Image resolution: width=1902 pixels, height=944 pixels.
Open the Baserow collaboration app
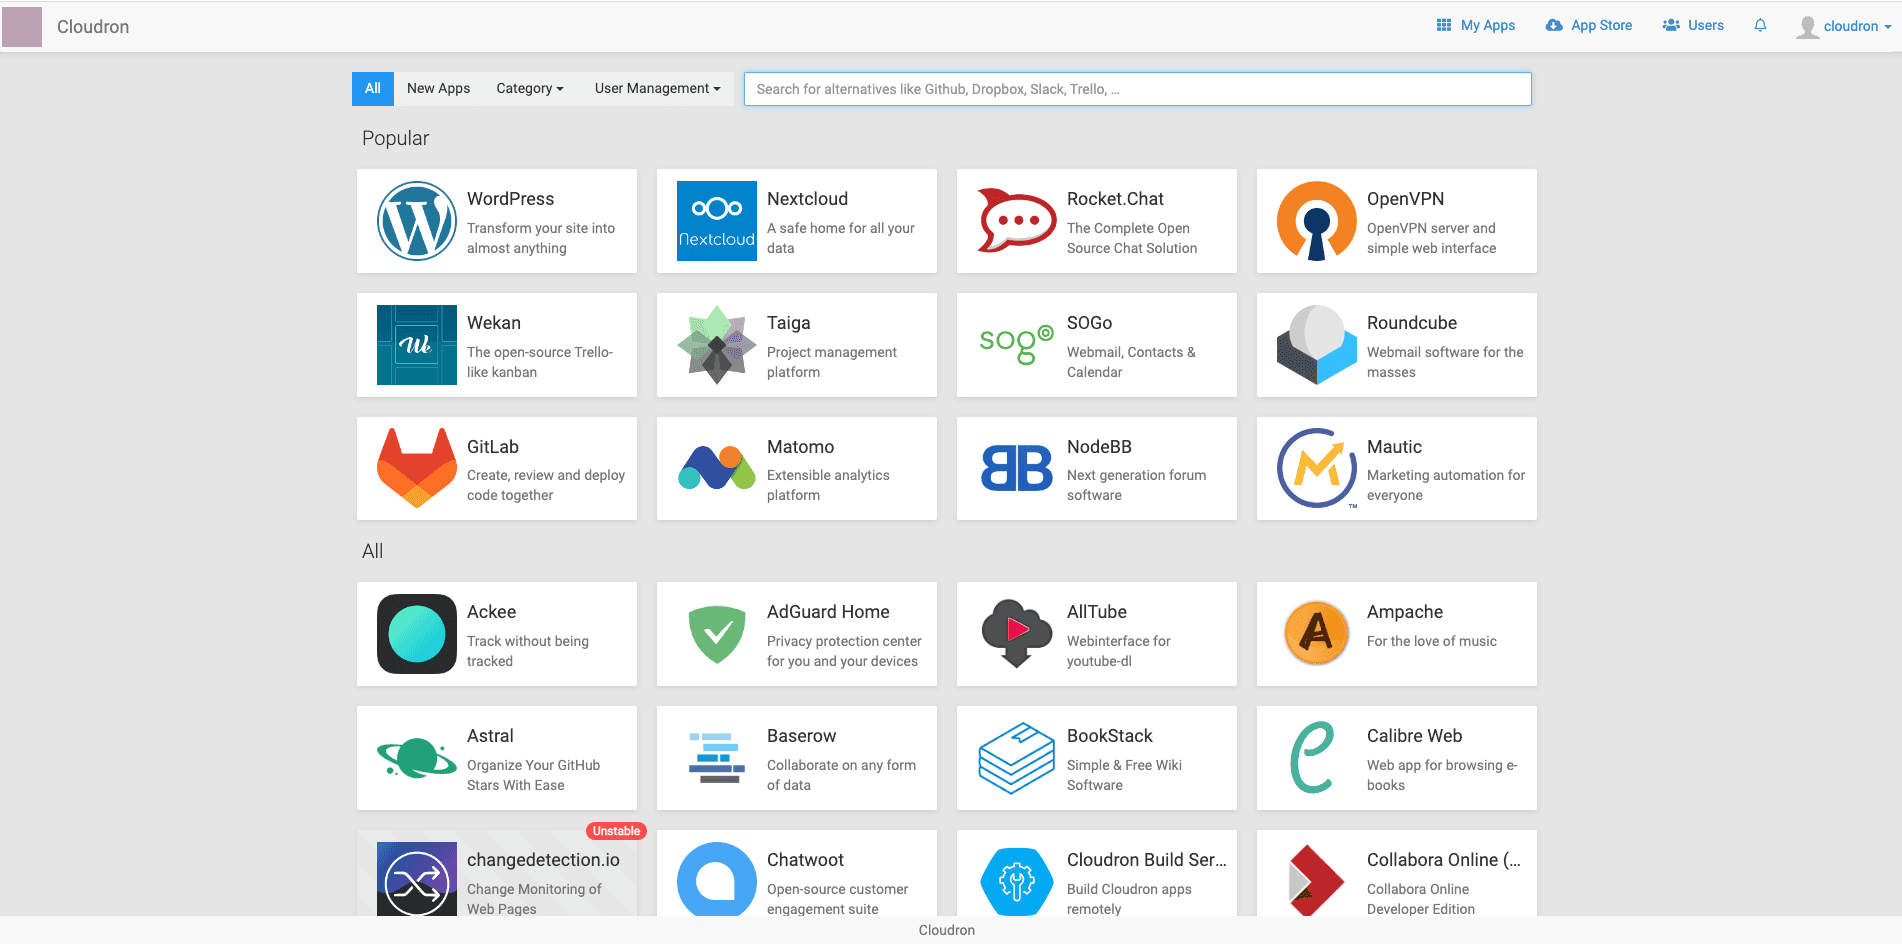(x=796, y=758)
